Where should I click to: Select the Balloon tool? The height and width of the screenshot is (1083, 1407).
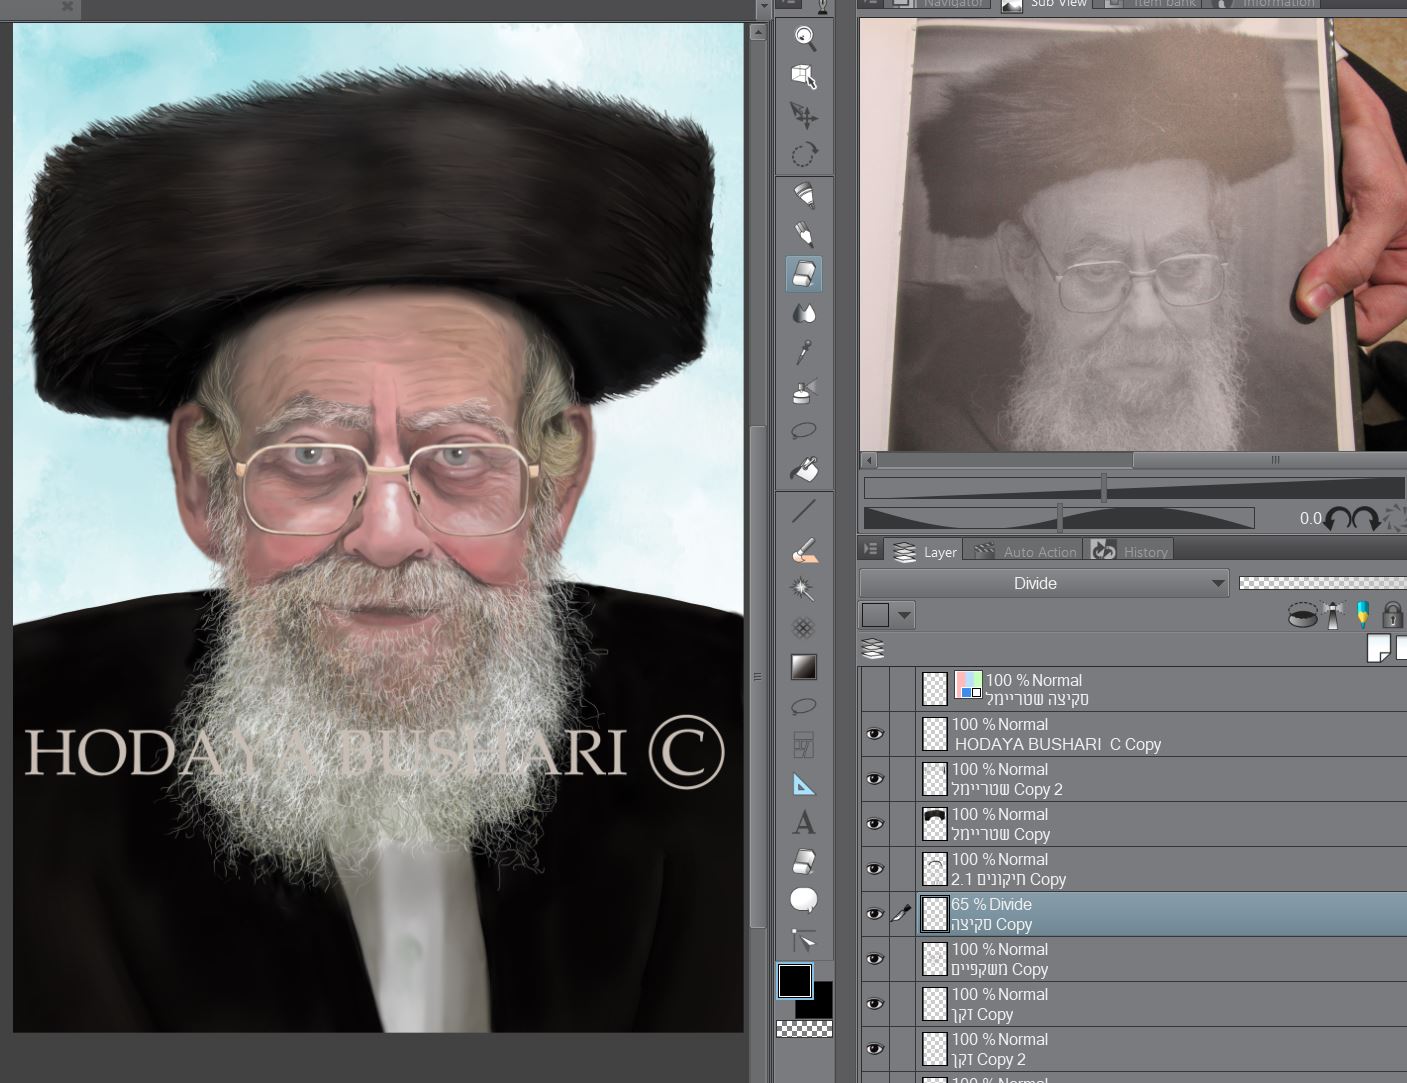click(804, 899)
